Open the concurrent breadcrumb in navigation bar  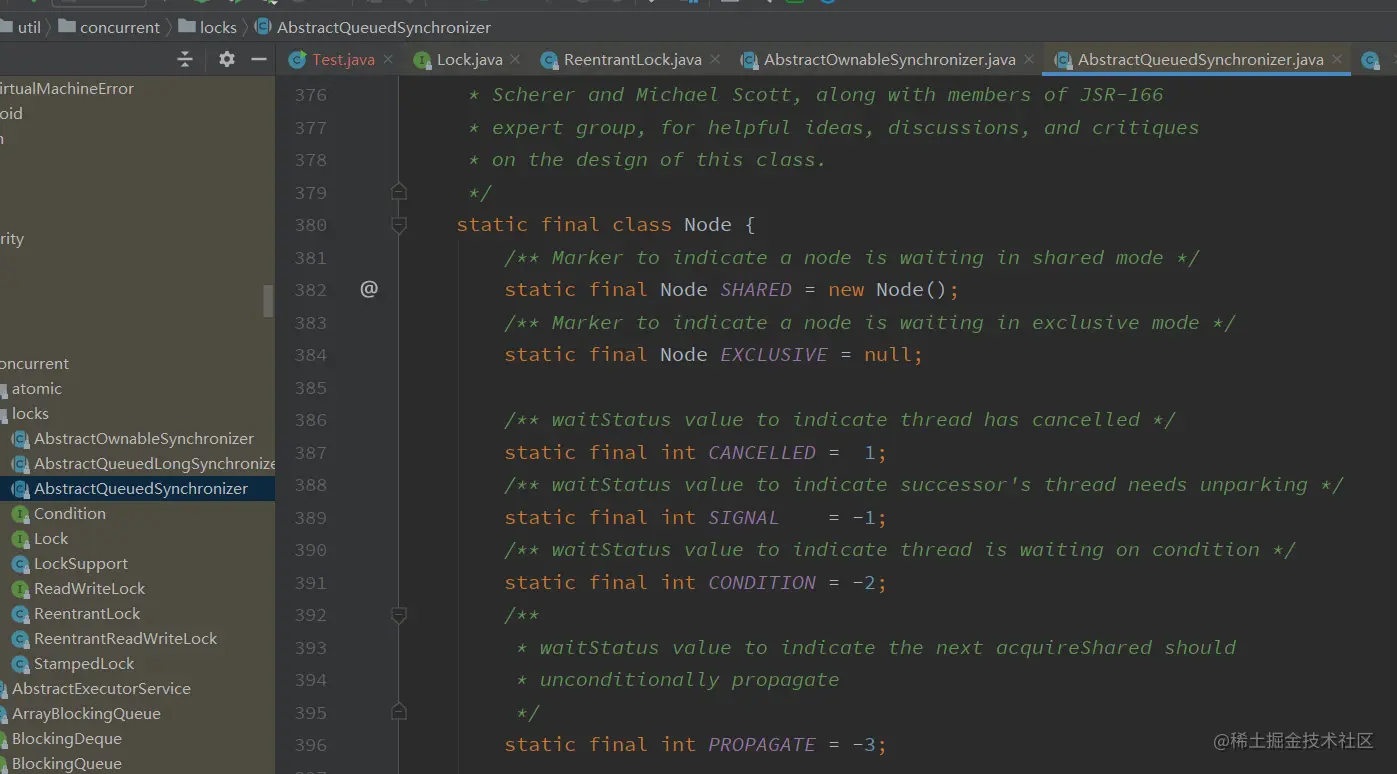(x=109, y=27)
